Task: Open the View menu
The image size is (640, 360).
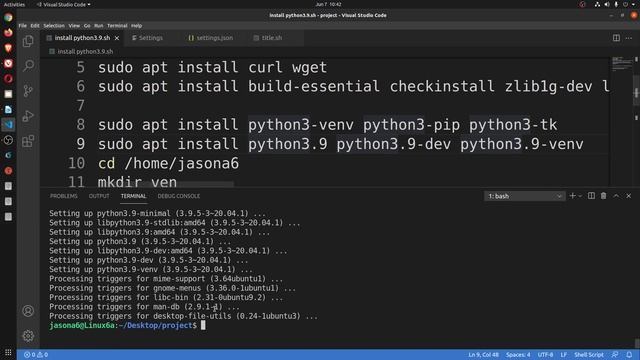Action: tap(74, 26)
